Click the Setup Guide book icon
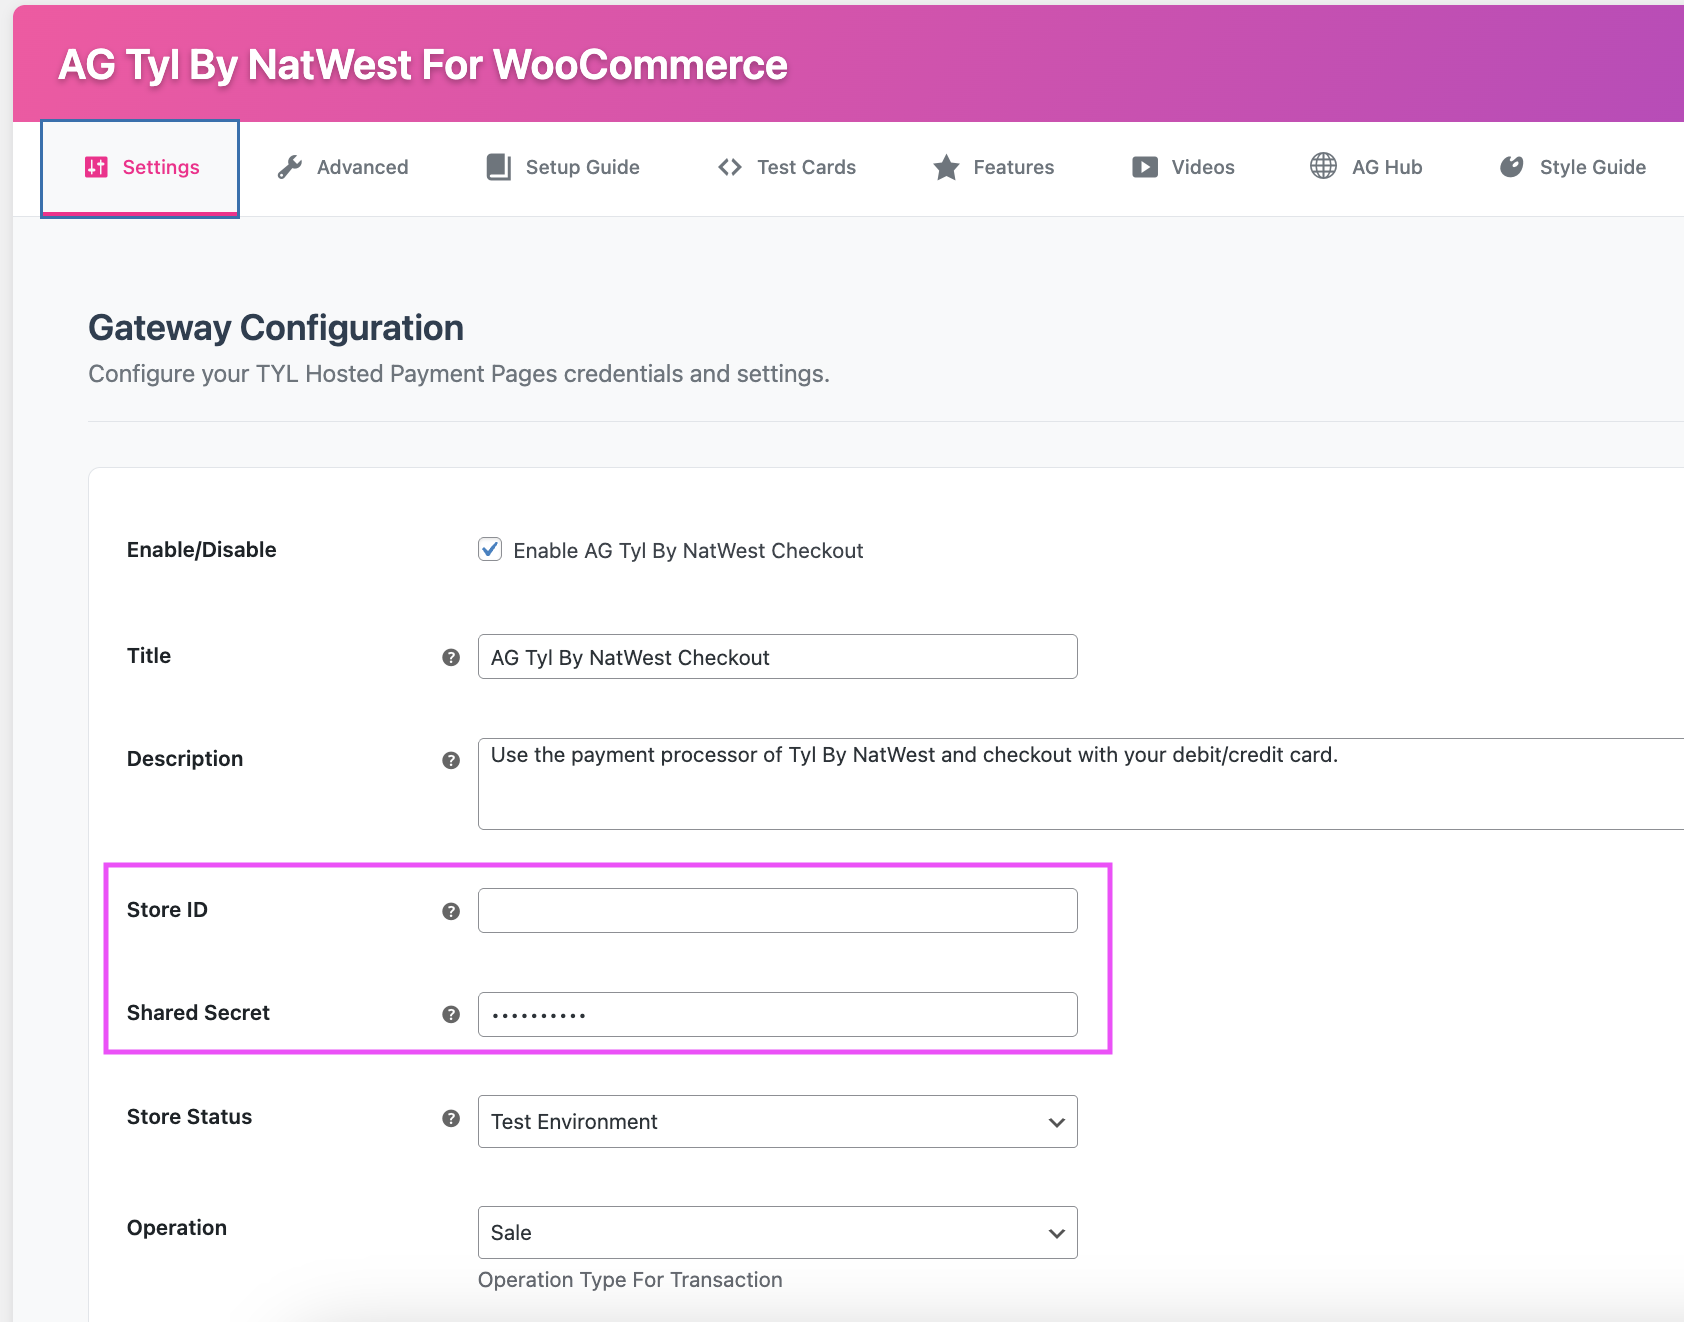The height and width of the screenshot is (1322, 1684). 498,167
